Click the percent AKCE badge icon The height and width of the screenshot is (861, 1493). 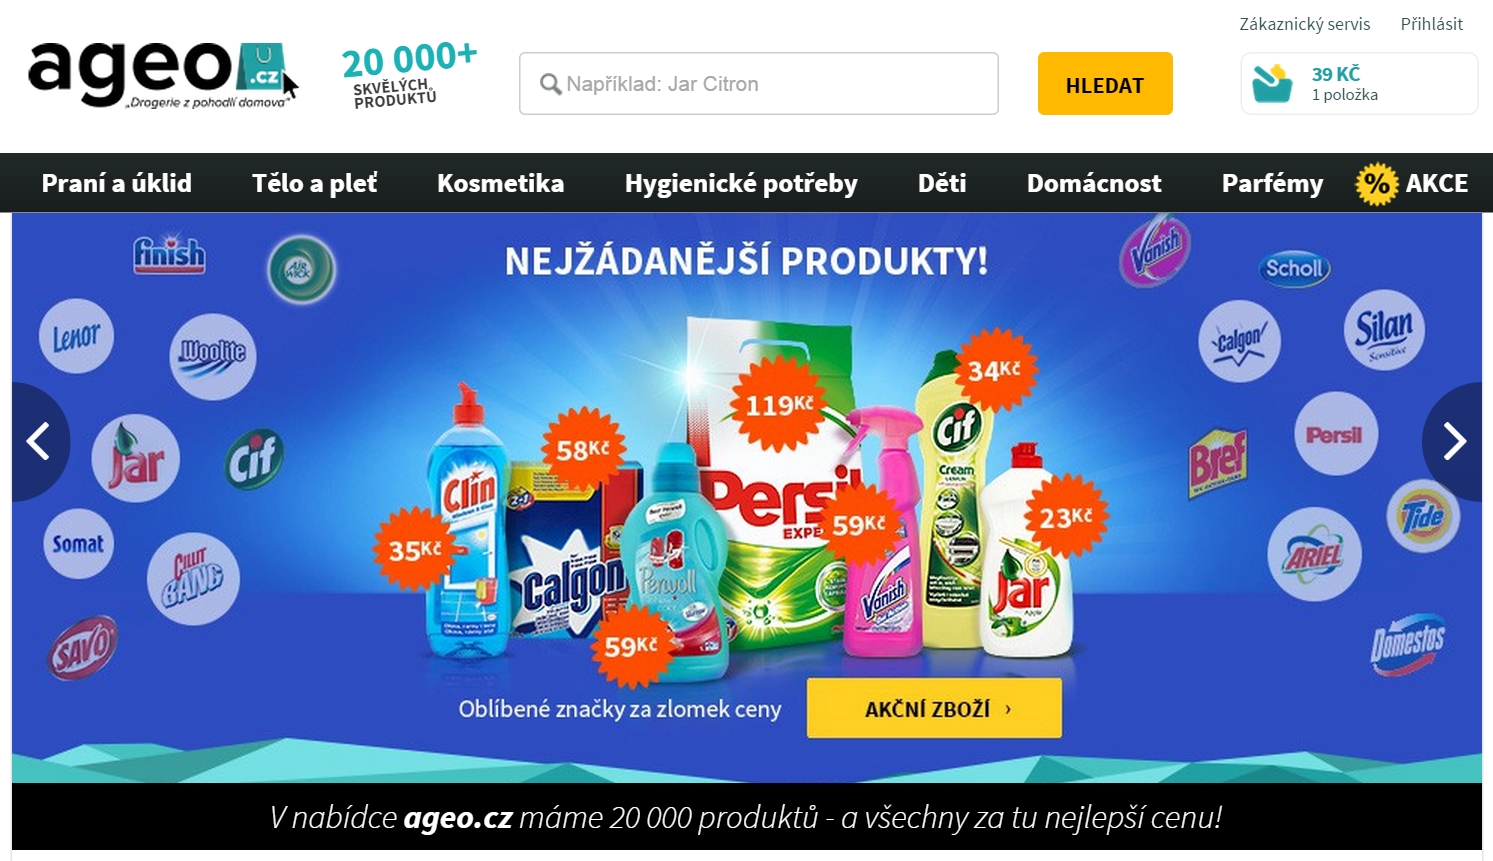point(1376,184)
